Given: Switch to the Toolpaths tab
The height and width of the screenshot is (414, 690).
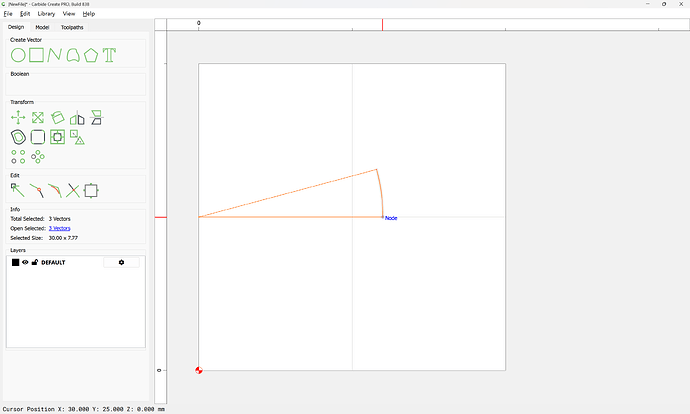Looking at the screenshot, I should [x=73, y=27].
